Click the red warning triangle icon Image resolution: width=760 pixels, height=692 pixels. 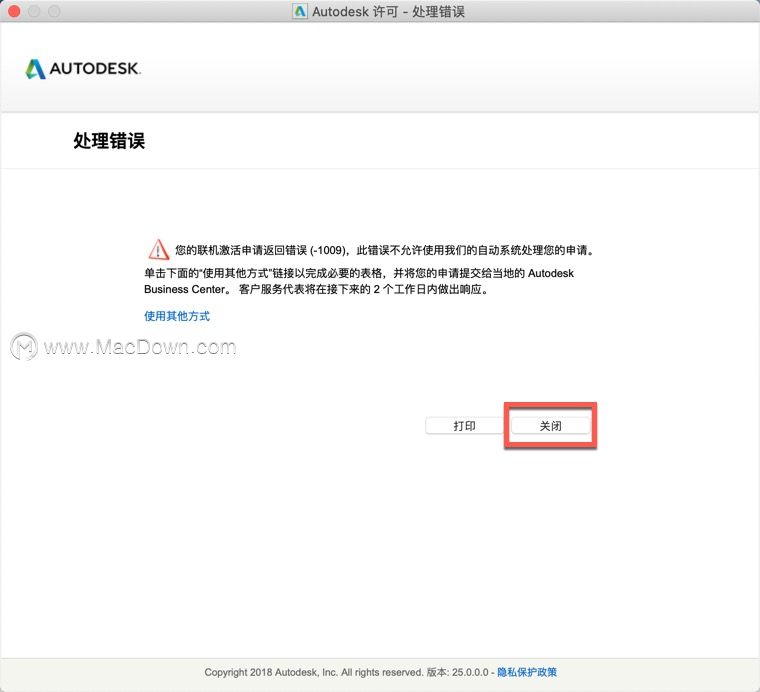click(158, 250)
